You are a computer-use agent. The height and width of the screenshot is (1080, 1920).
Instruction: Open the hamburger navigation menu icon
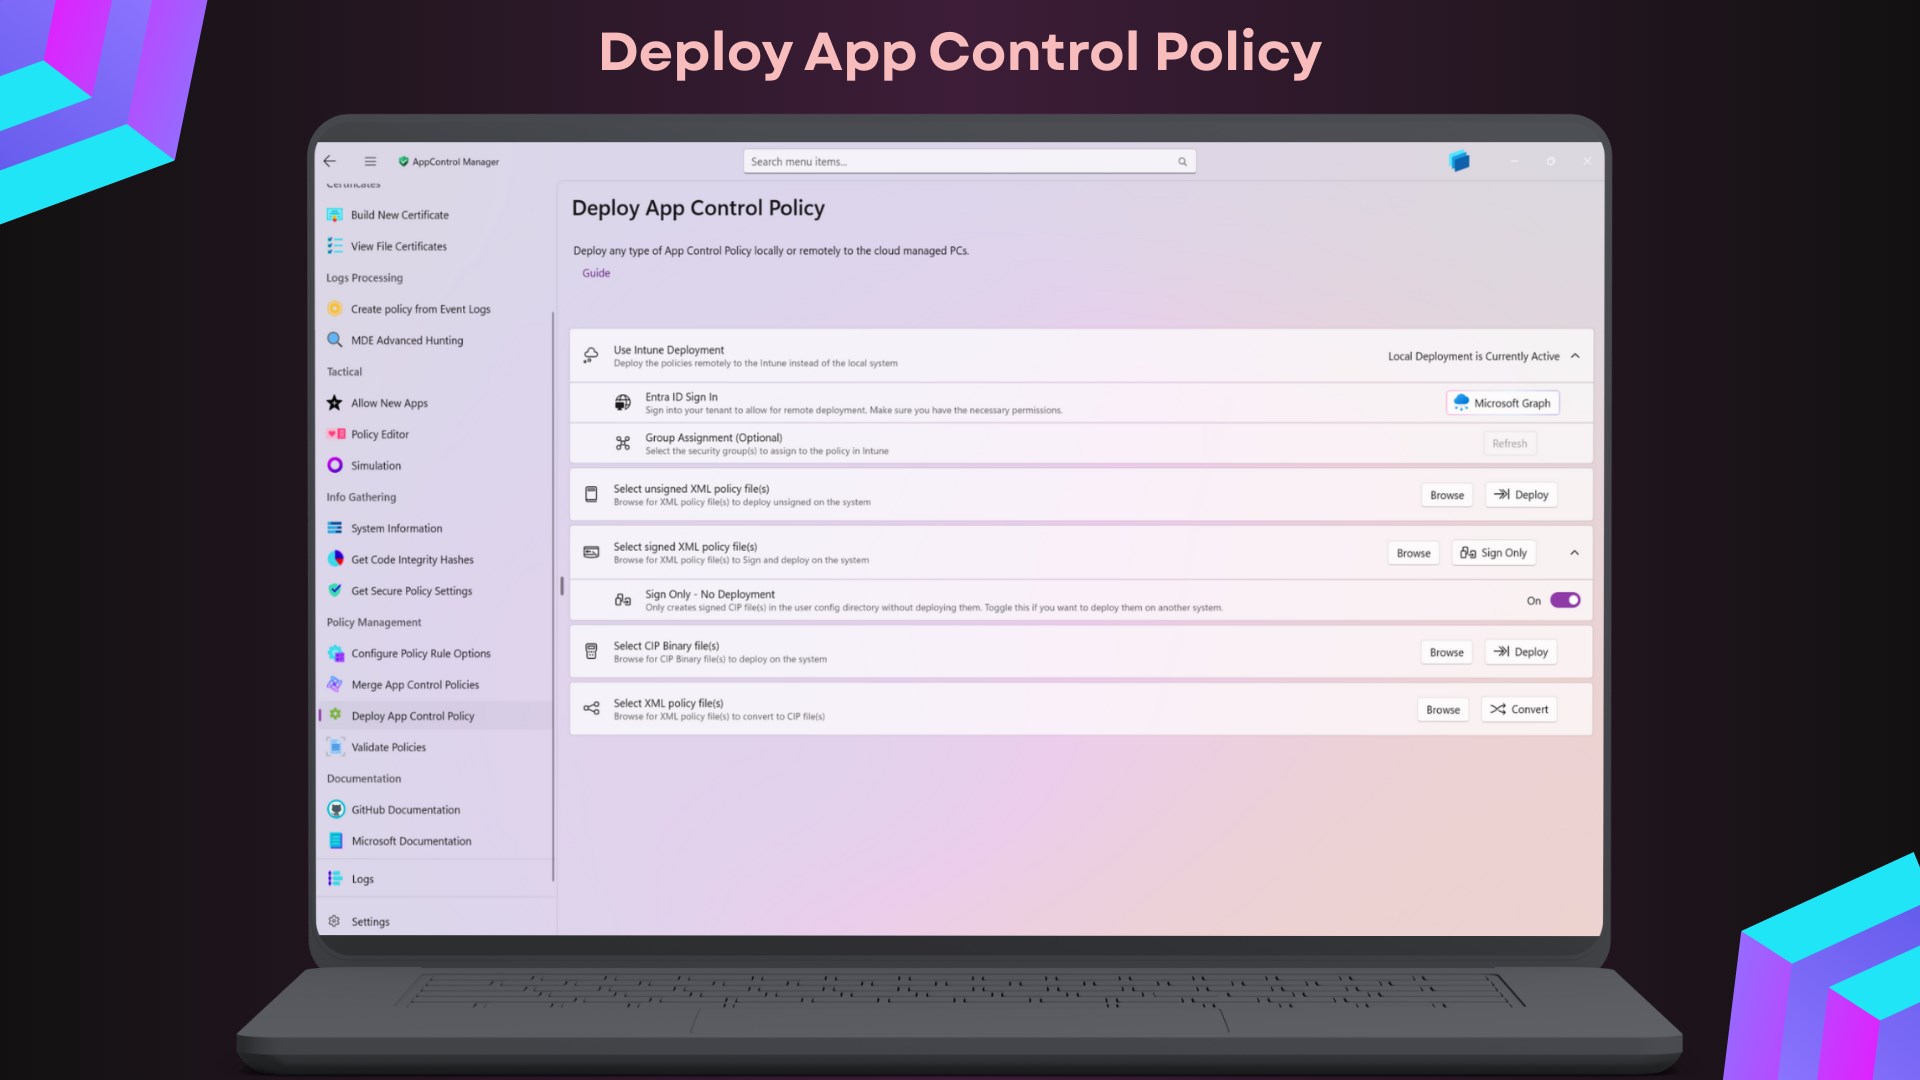(370, 161)
